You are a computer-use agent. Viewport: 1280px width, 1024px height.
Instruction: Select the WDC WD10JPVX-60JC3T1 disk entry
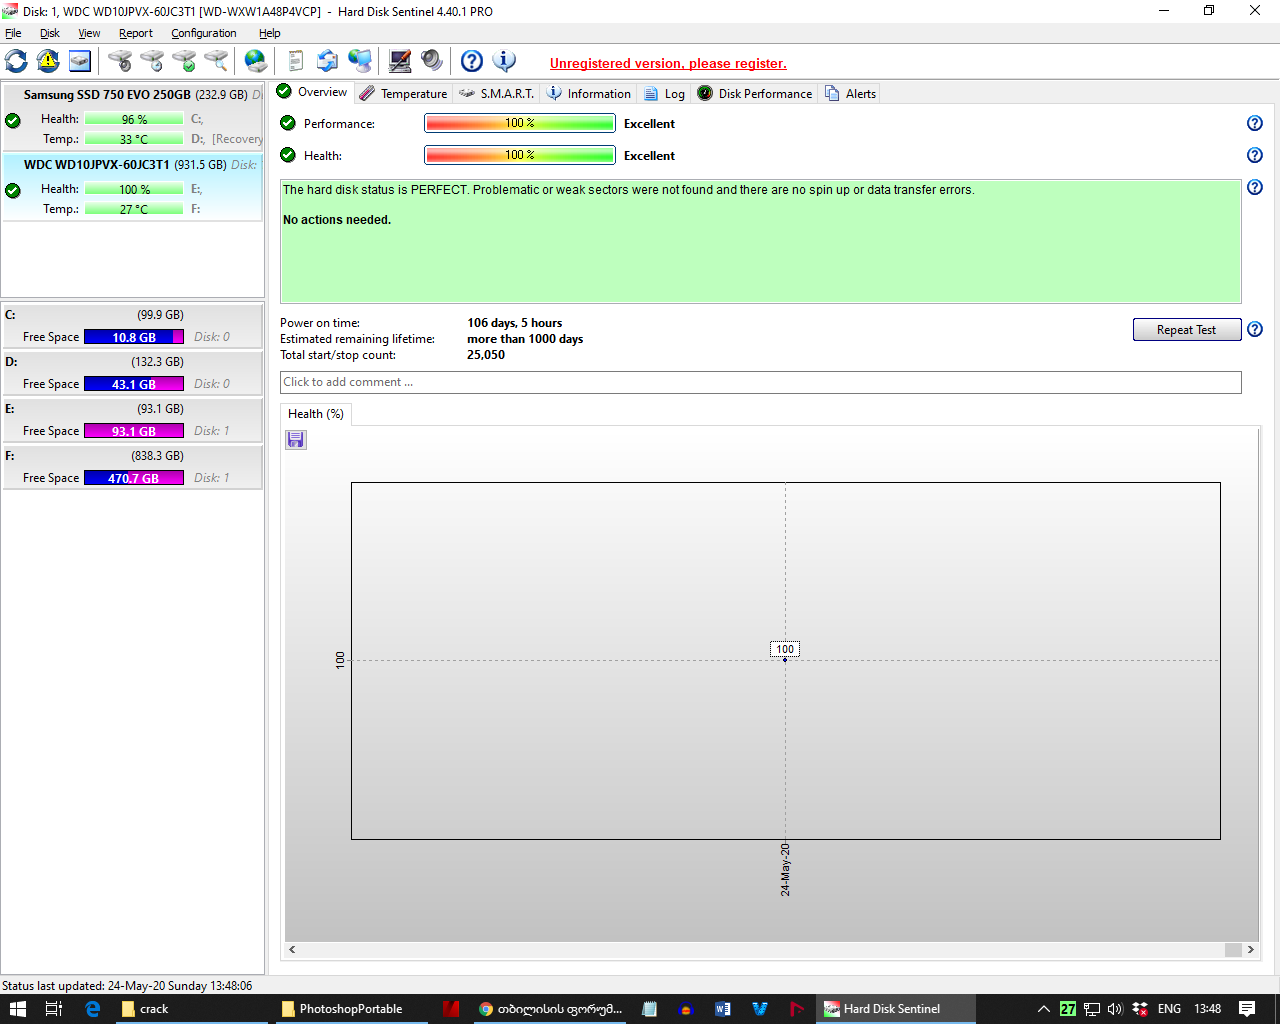(132, 187)
